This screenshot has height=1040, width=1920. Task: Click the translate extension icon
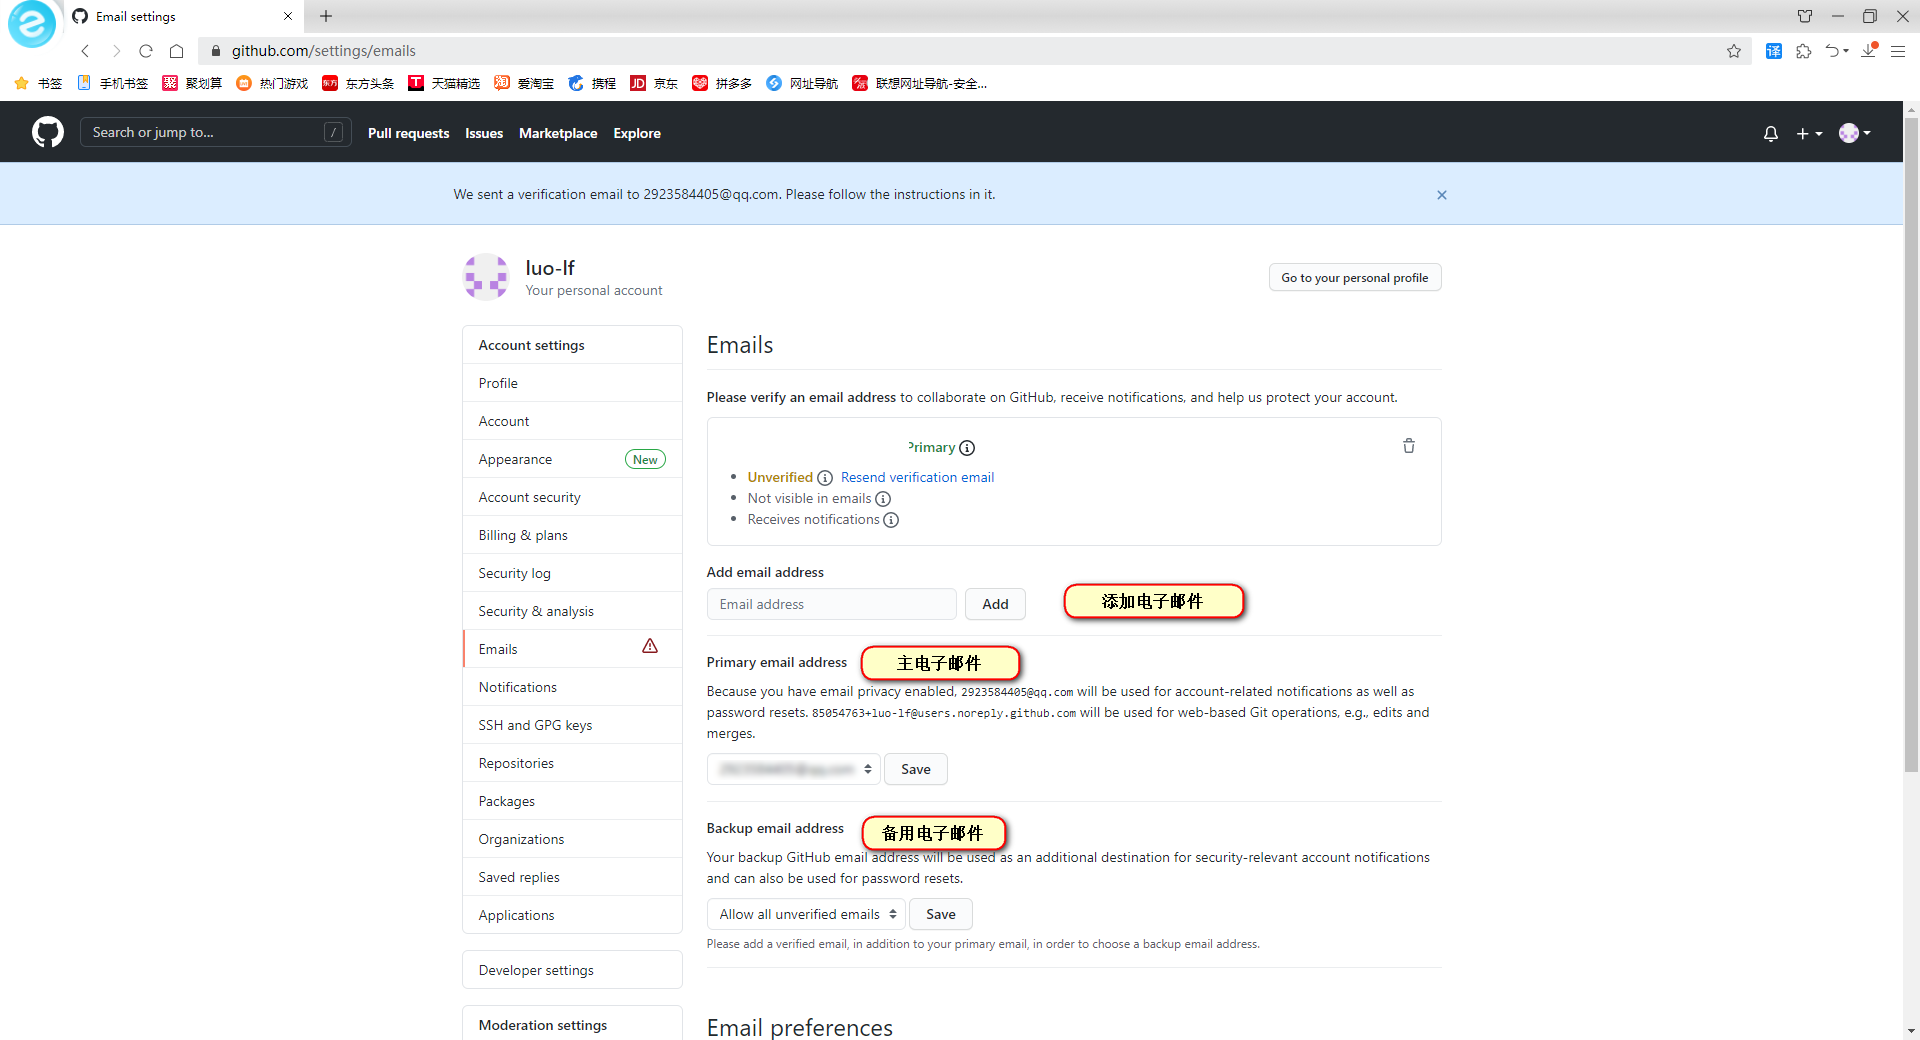point(1773,51)
